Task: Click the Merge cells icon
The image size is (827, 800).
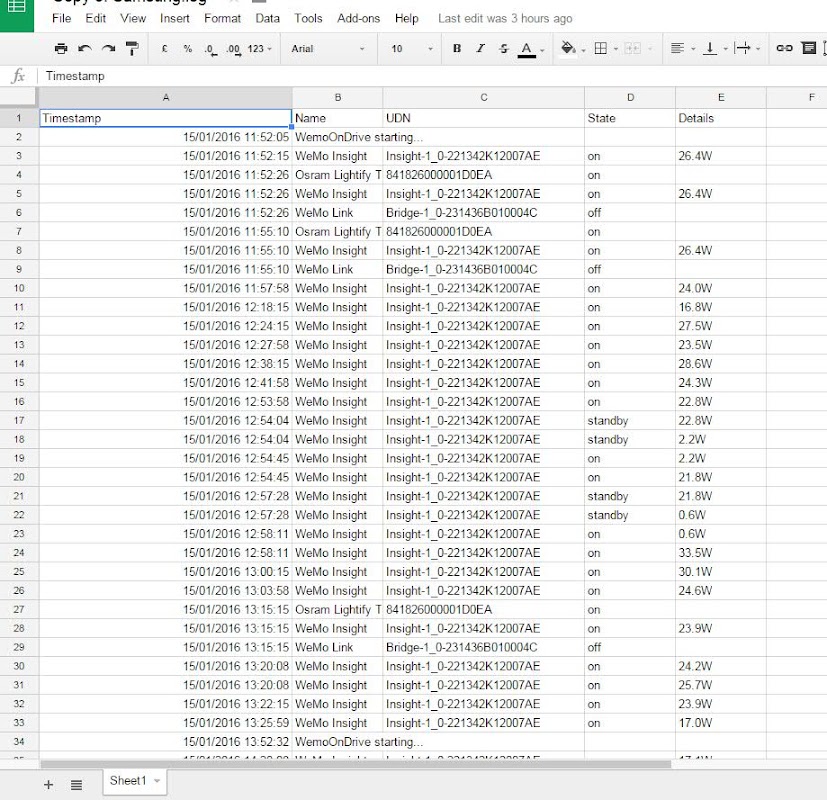Action: (632, 49)
